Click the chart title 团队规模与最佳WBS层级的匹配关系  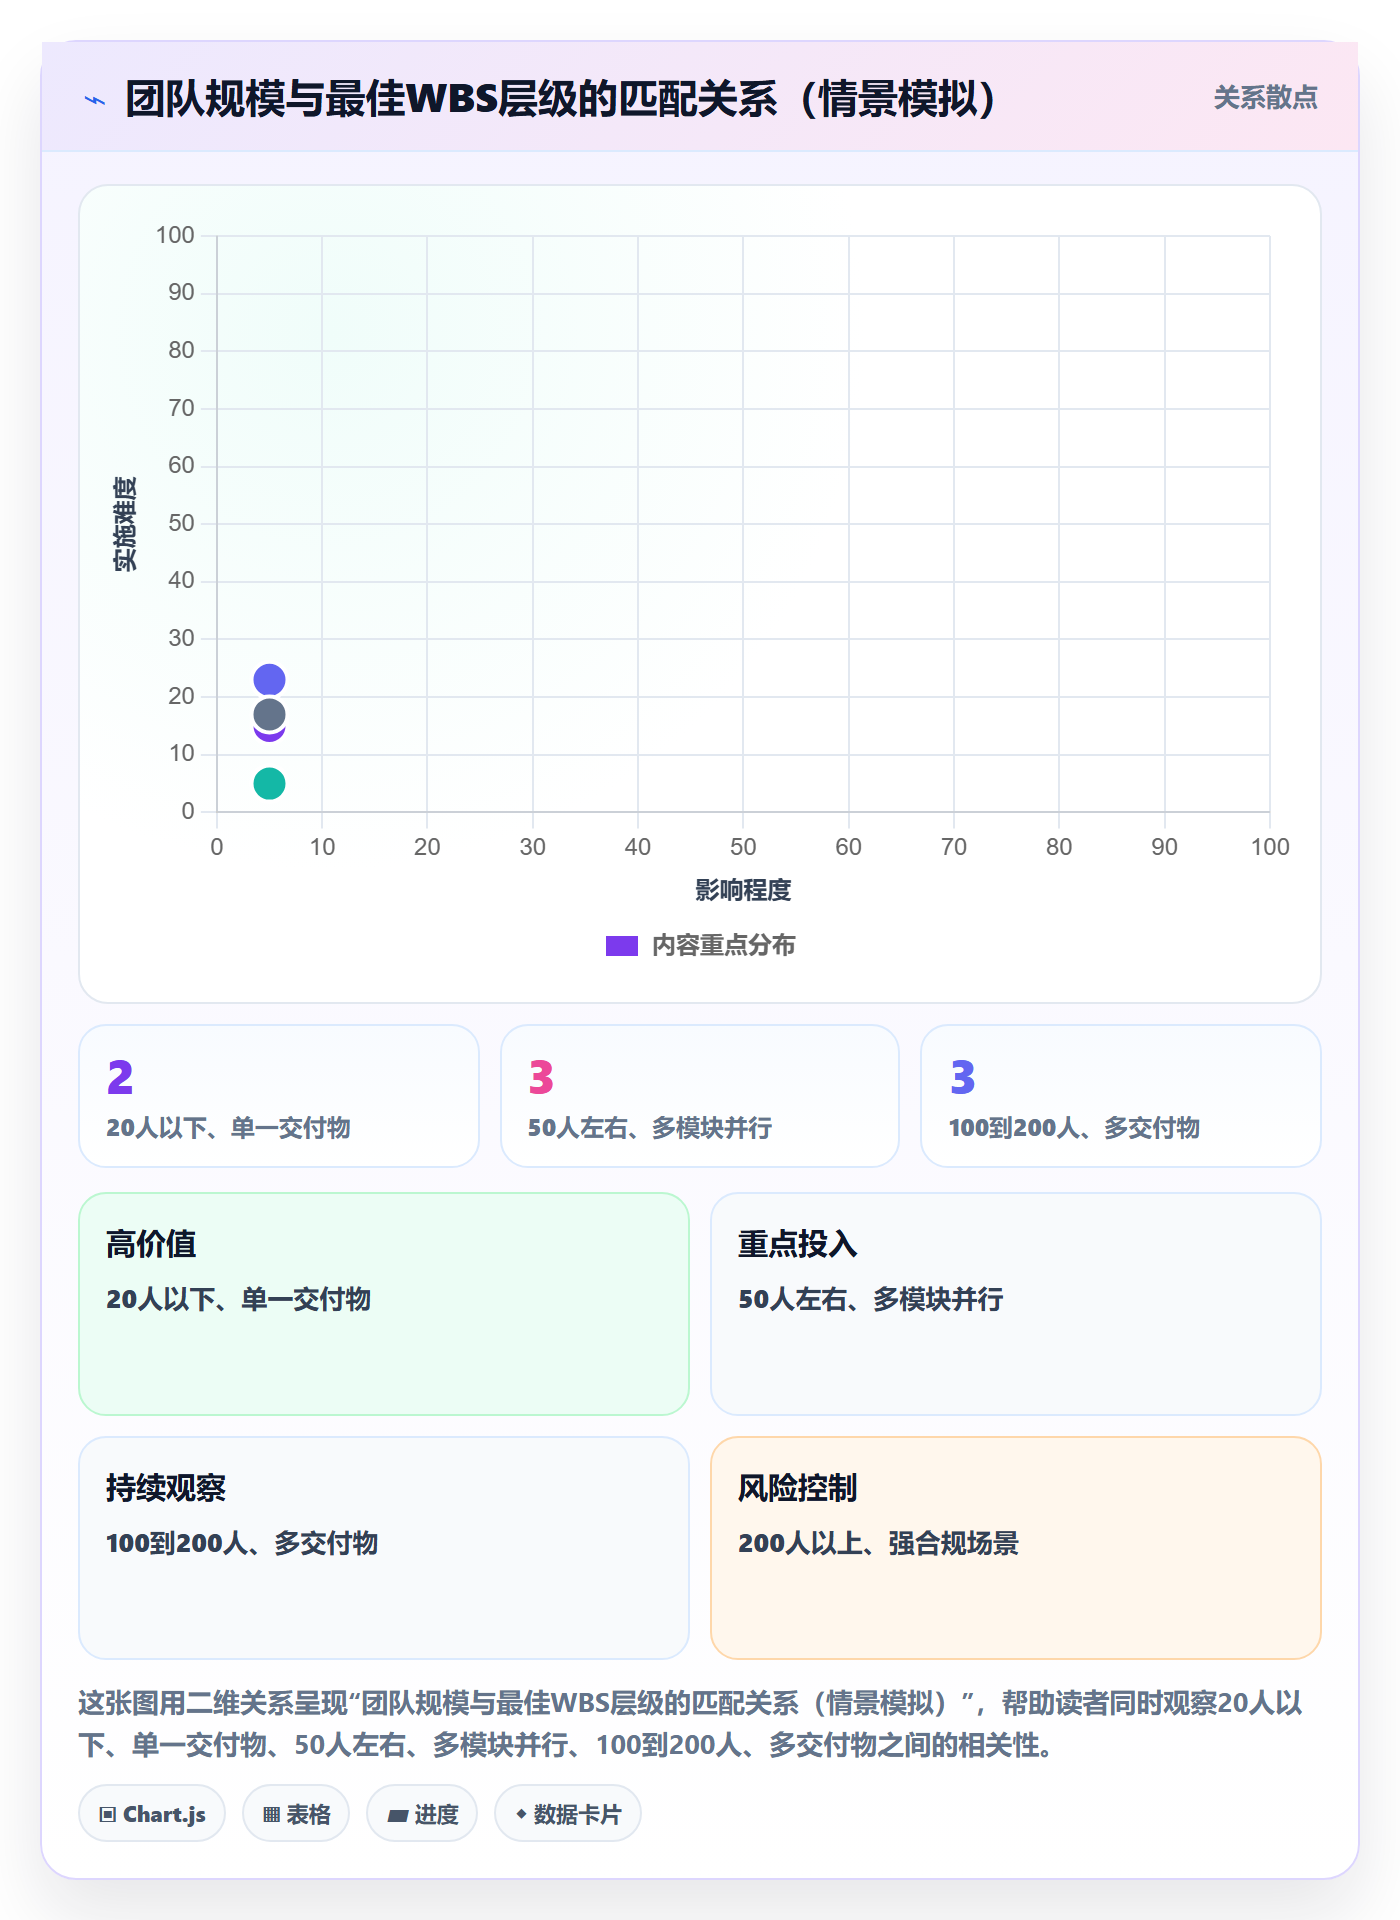pyautogui.click(x=560, y=99)
